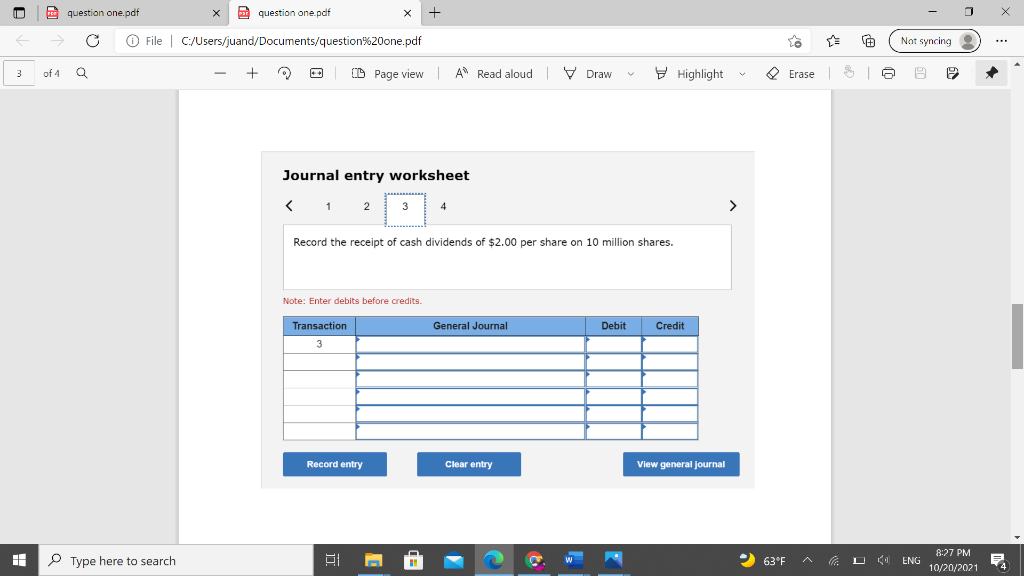Search within the PDF document
Image resolution: width=1024 pixels, height=576 pixels.
(82, 73)
